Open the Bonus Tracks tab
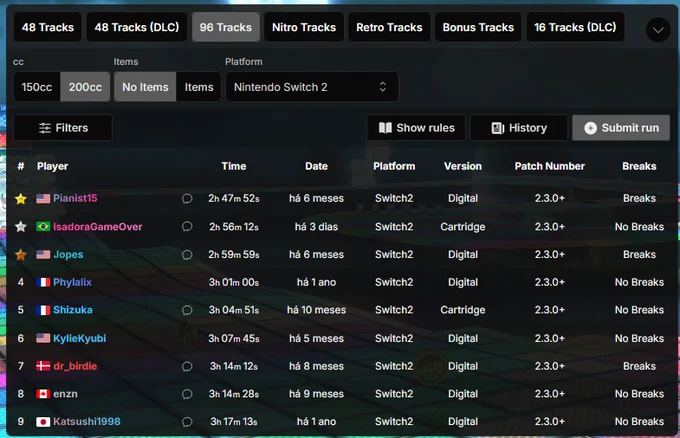The width and height of the screenshot is (680, 438). pyautogui.click(x=478, y=27)
